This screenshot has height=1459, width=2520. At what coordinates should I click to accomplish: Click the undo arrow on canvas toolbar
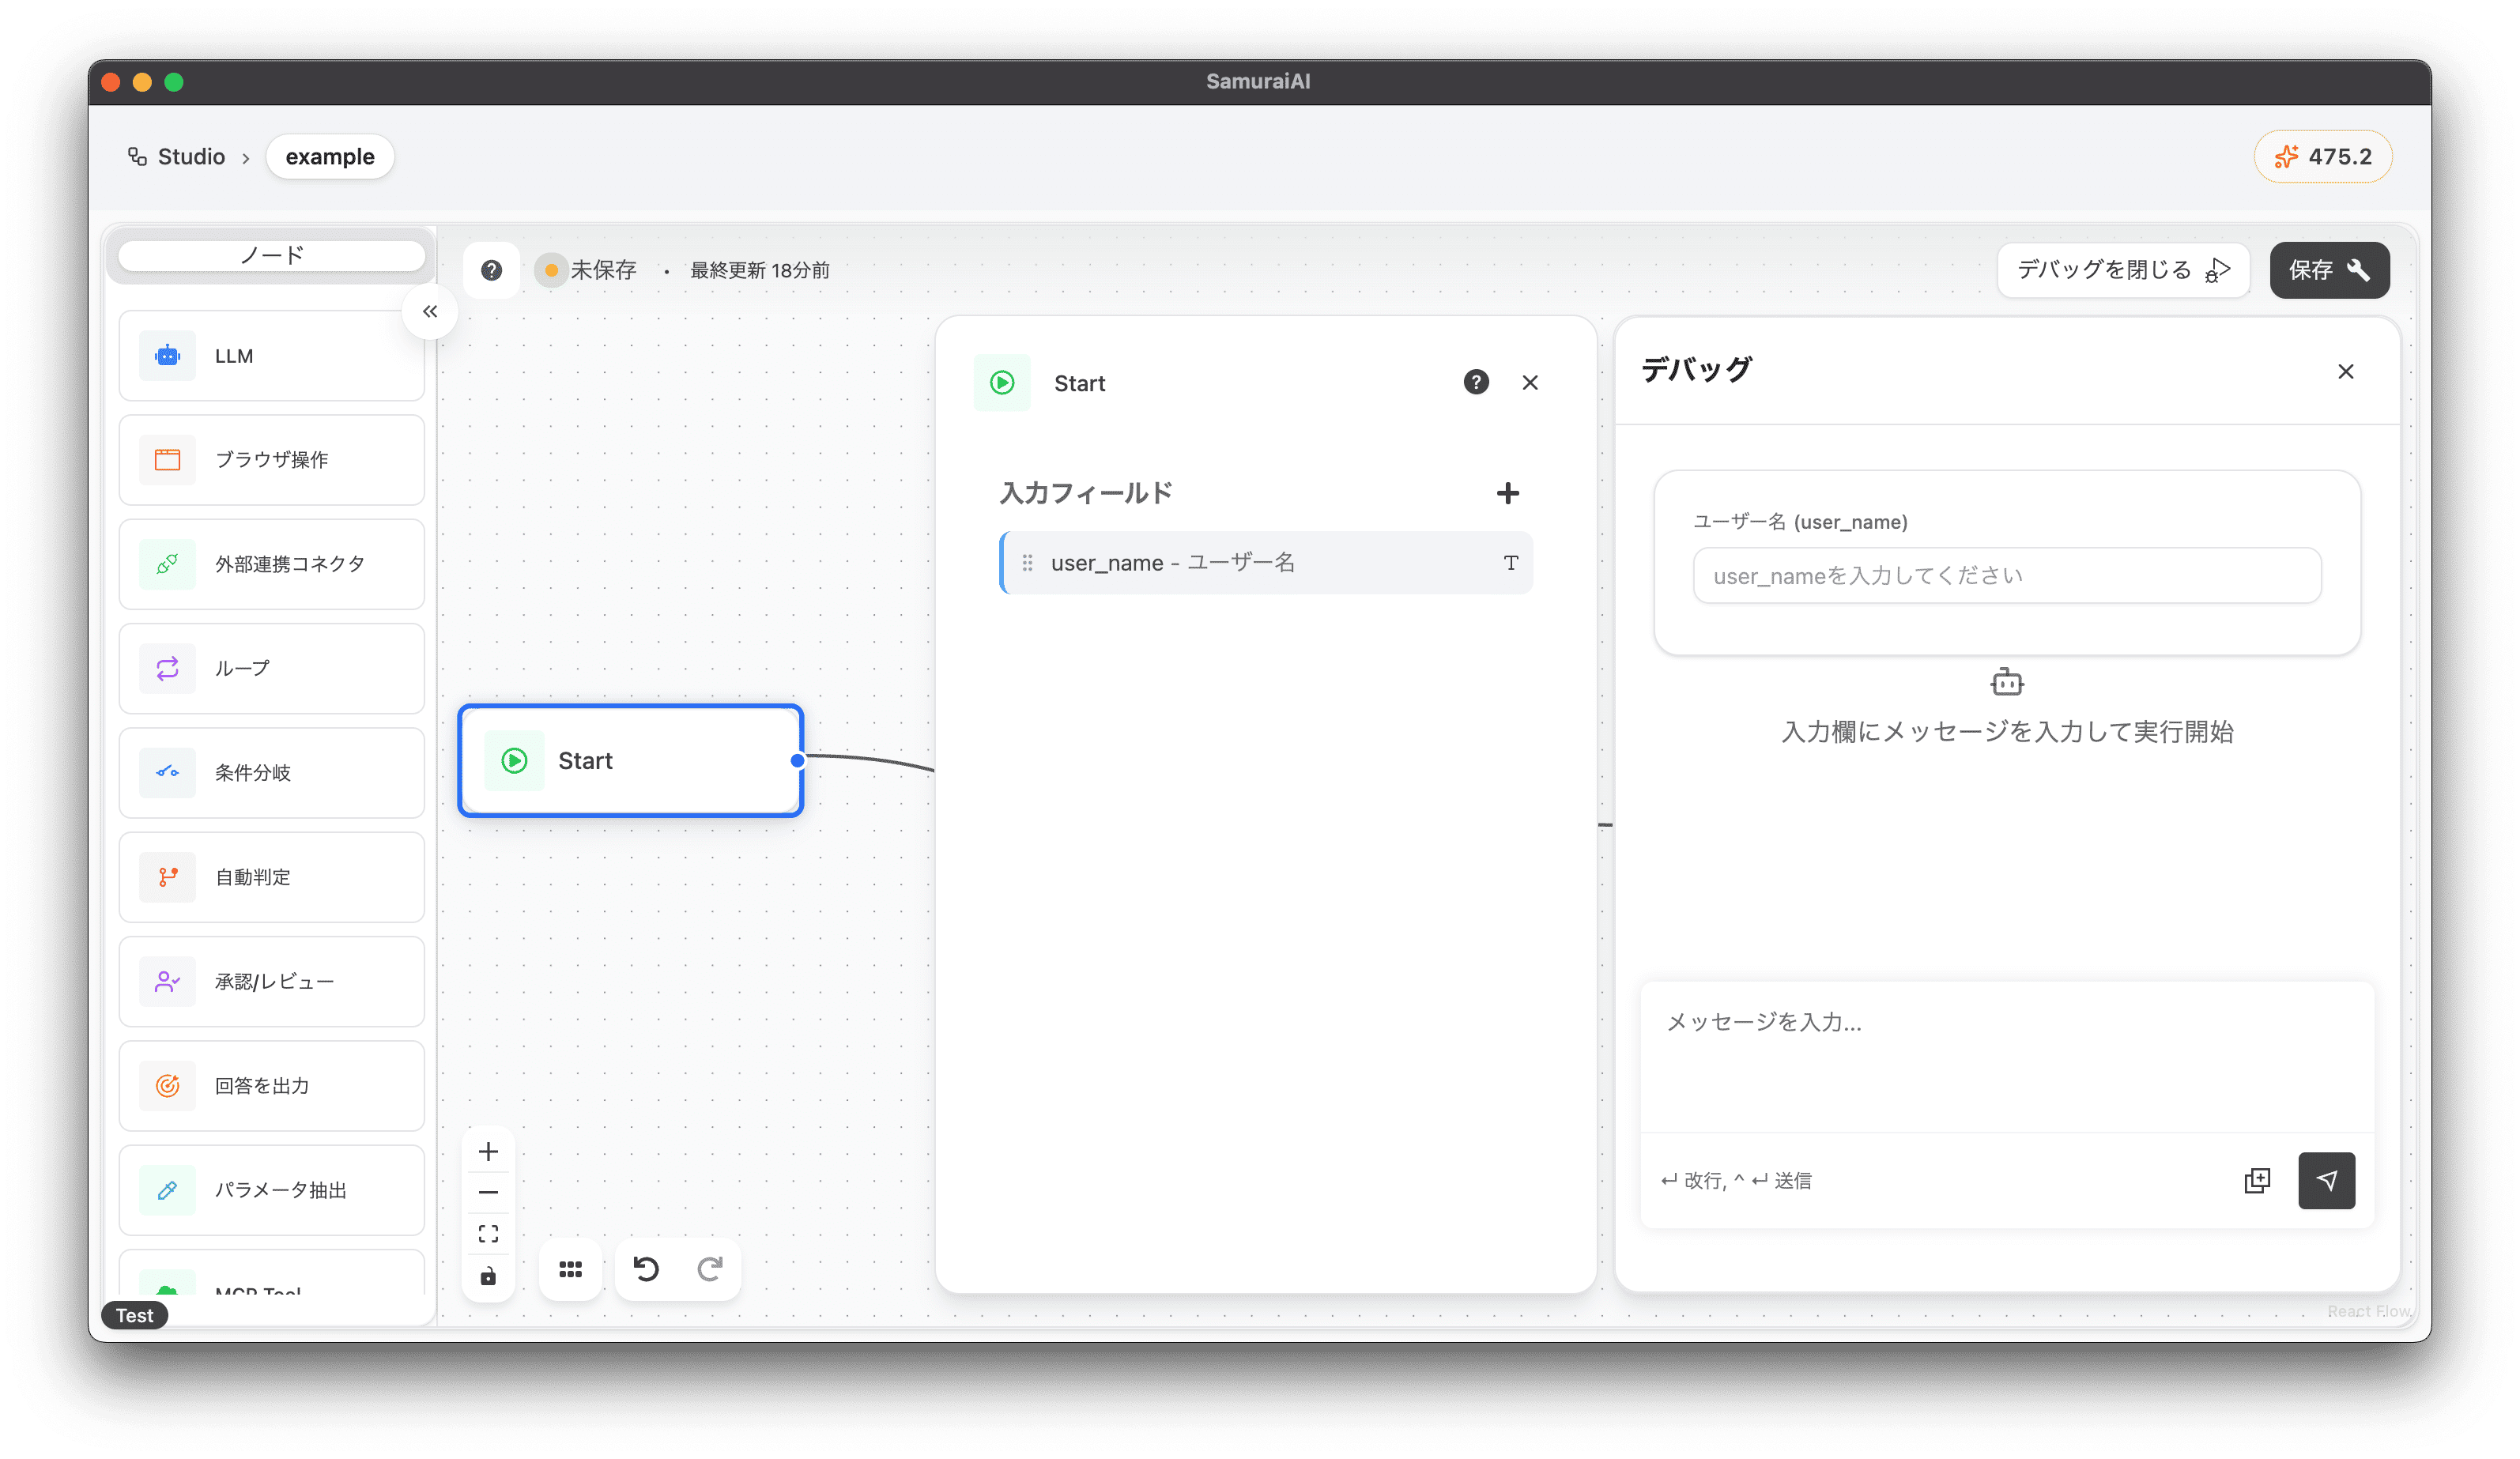646,1269
